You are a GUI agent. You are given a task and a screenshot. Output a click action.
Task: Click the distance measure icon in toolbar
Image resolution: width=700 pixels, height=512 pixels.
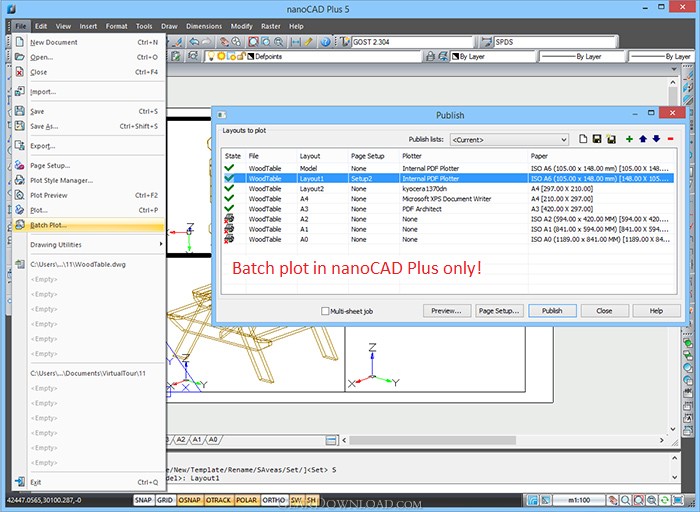click(x=295, y=42)
